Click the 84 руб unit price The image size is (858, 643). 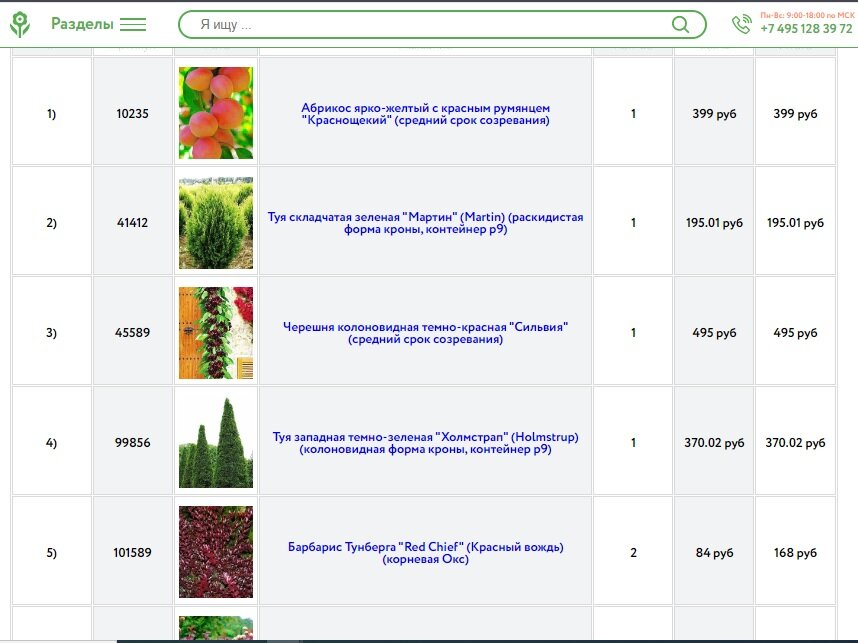714,553
